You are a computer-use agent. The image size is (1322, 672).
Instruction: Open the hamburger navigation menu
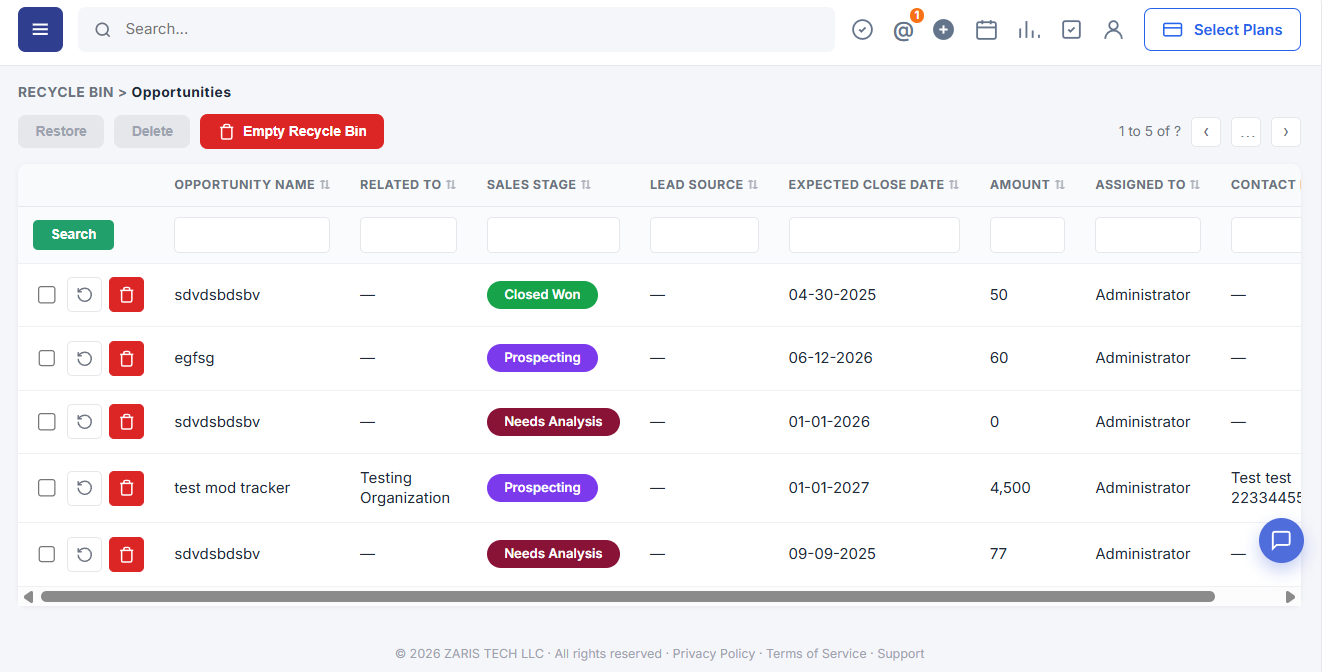point(40,30)
